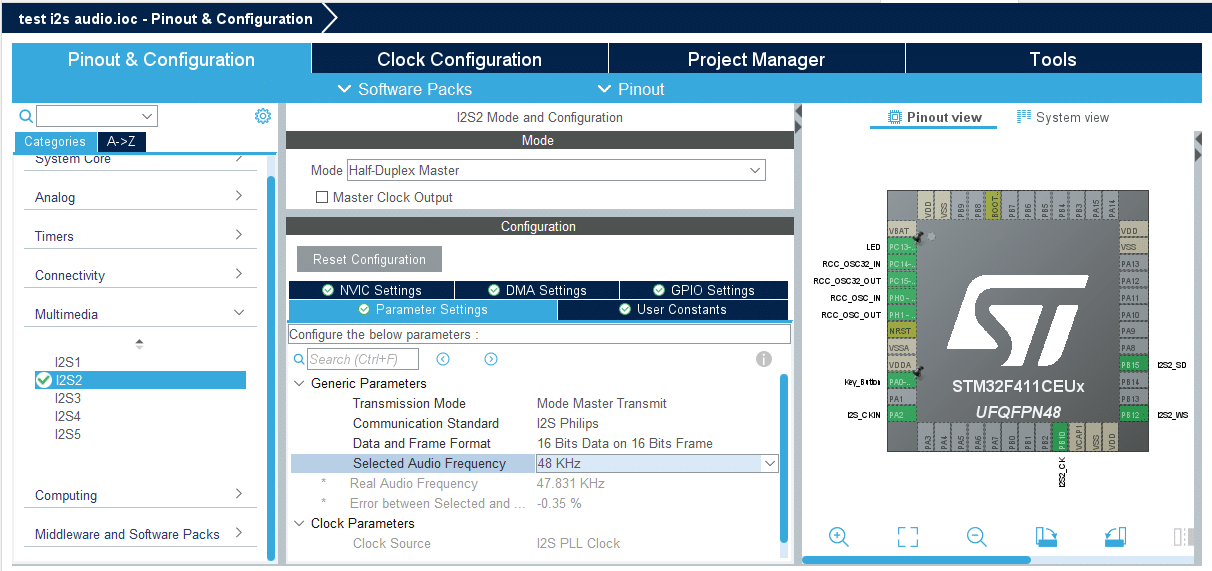Click the pinout horizontal scrollbar
Image resolution: width=1212 pixels, height=571 pixels.
916,560
